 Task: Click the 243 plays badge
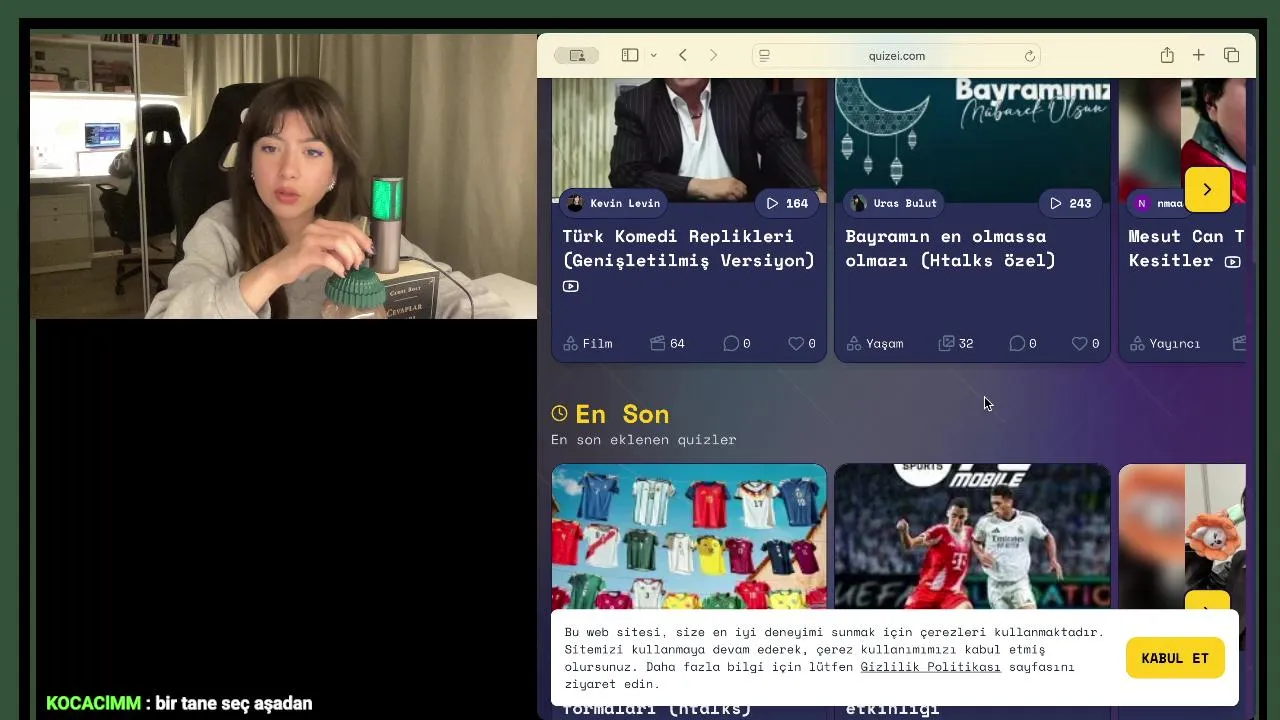1070,203
